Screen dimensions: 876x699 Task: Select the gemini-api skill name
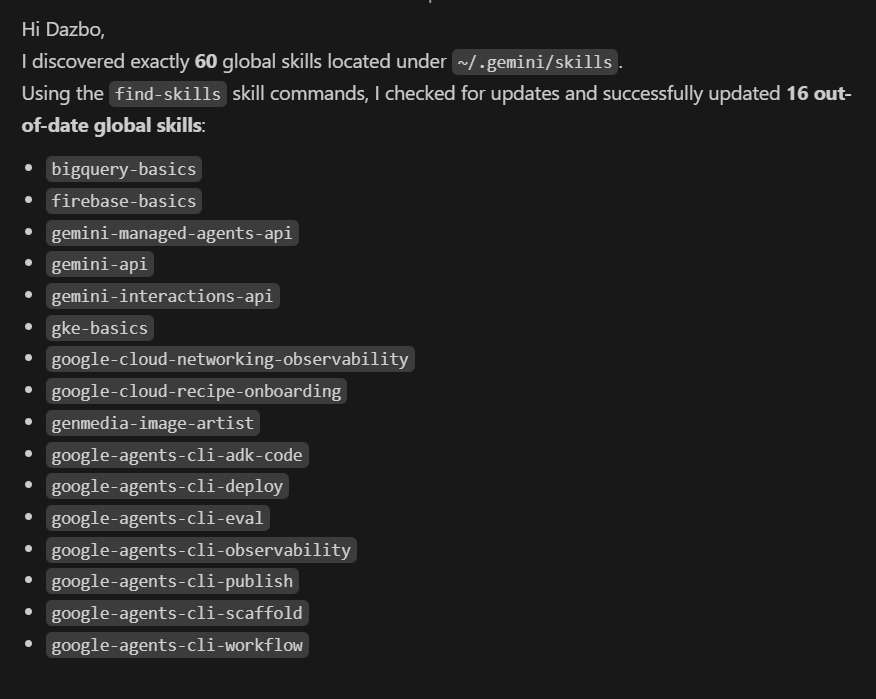(99, 264)
